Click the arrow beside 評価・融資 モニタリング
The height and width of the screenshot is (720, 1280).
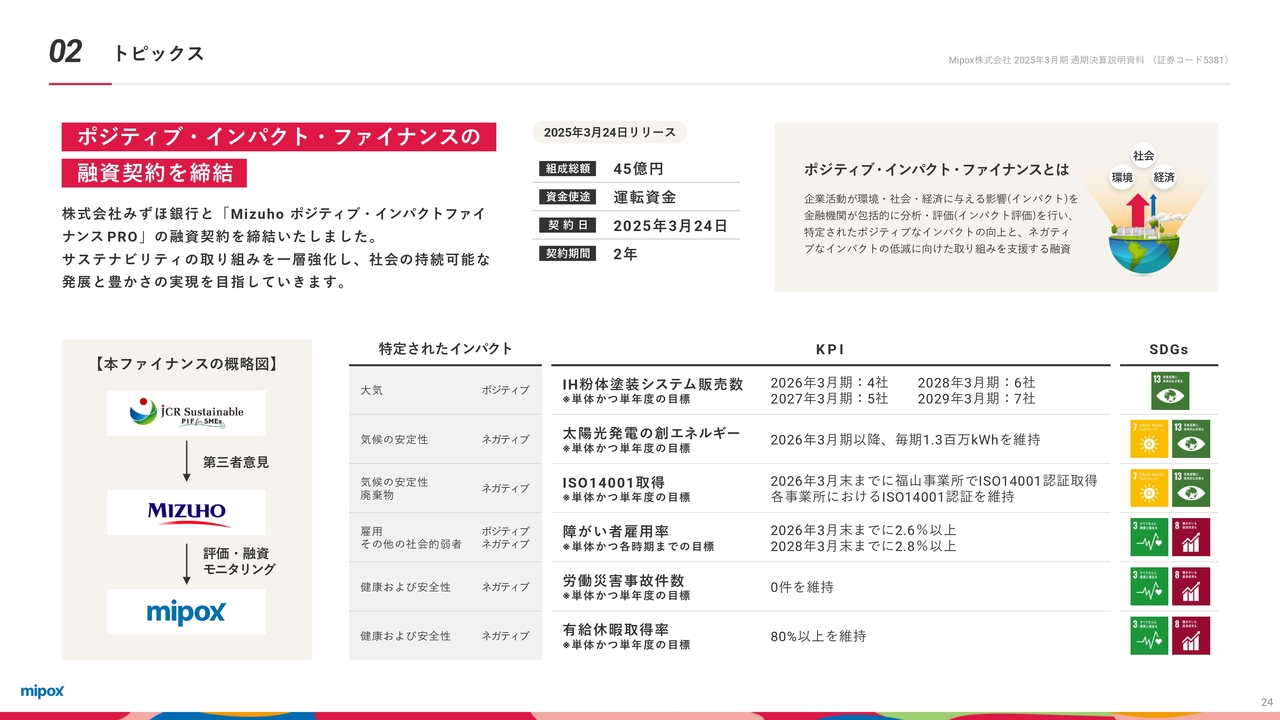click(x=187, y=562)
